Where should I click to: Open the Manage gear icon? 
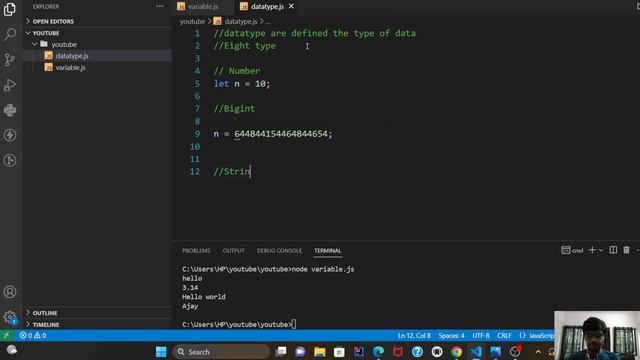point(10,317)
